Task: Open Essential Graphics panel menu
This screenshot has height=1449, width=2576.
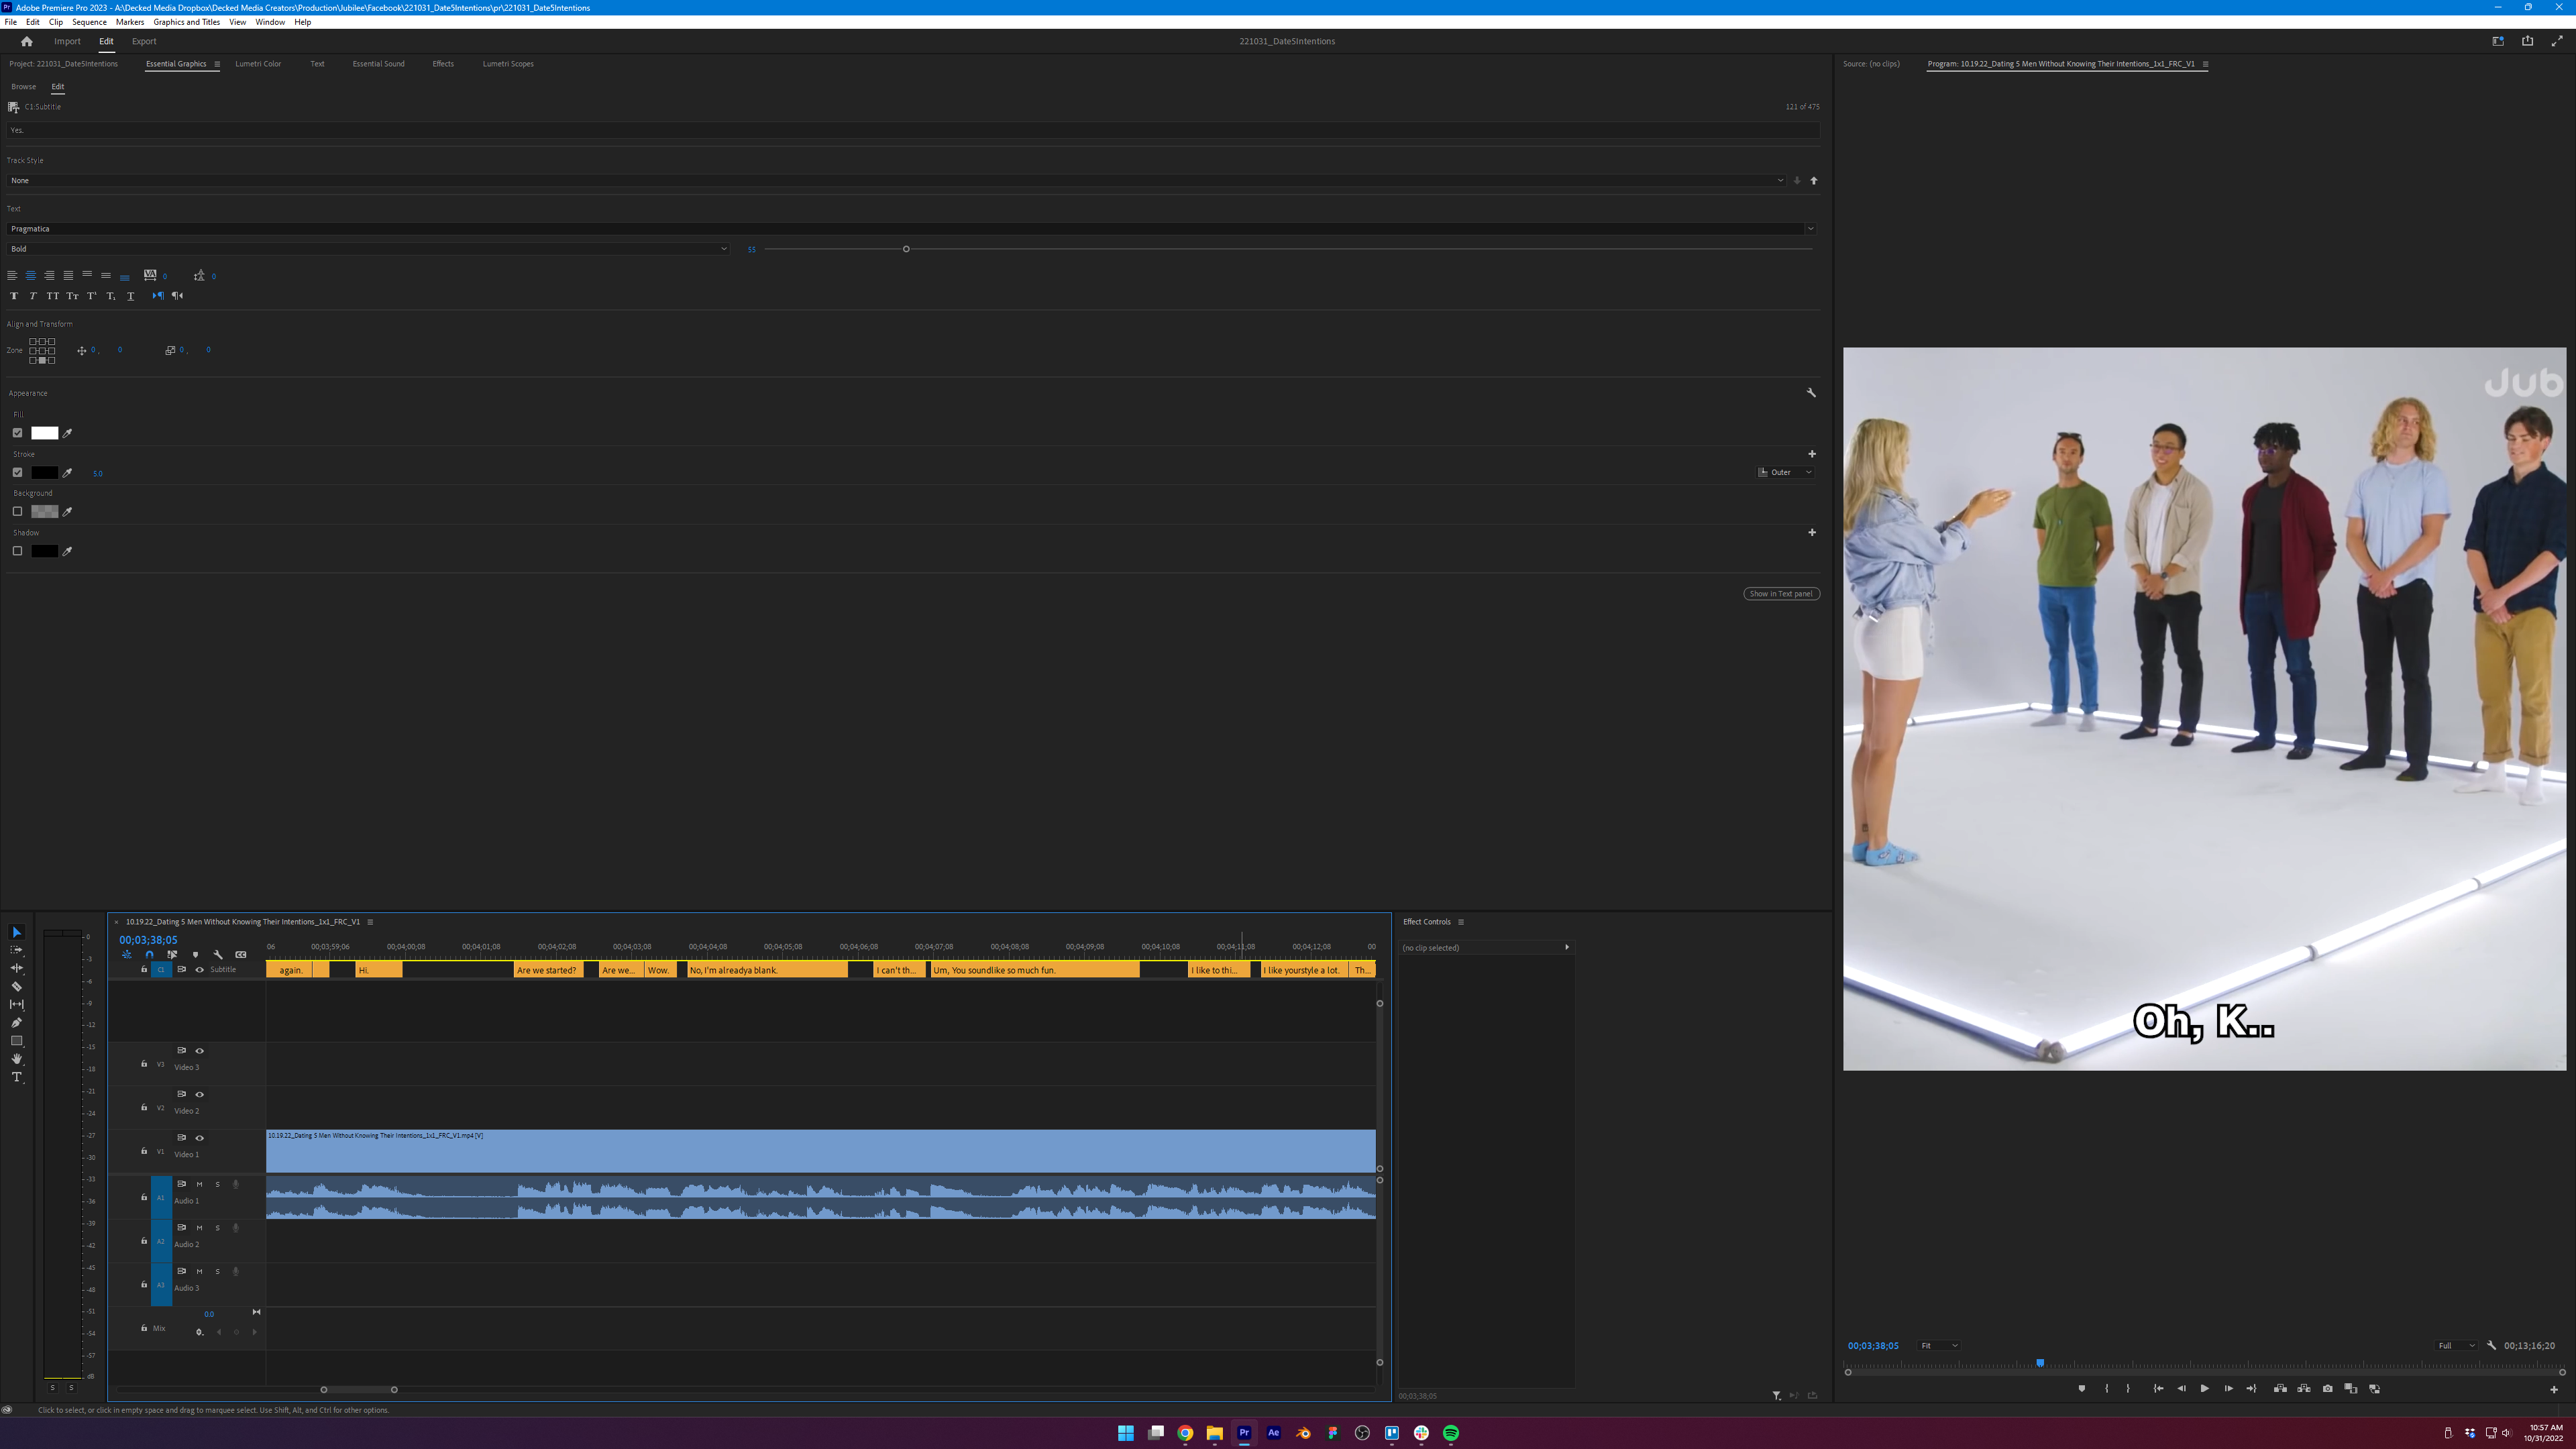Action: tap(217, 64)
